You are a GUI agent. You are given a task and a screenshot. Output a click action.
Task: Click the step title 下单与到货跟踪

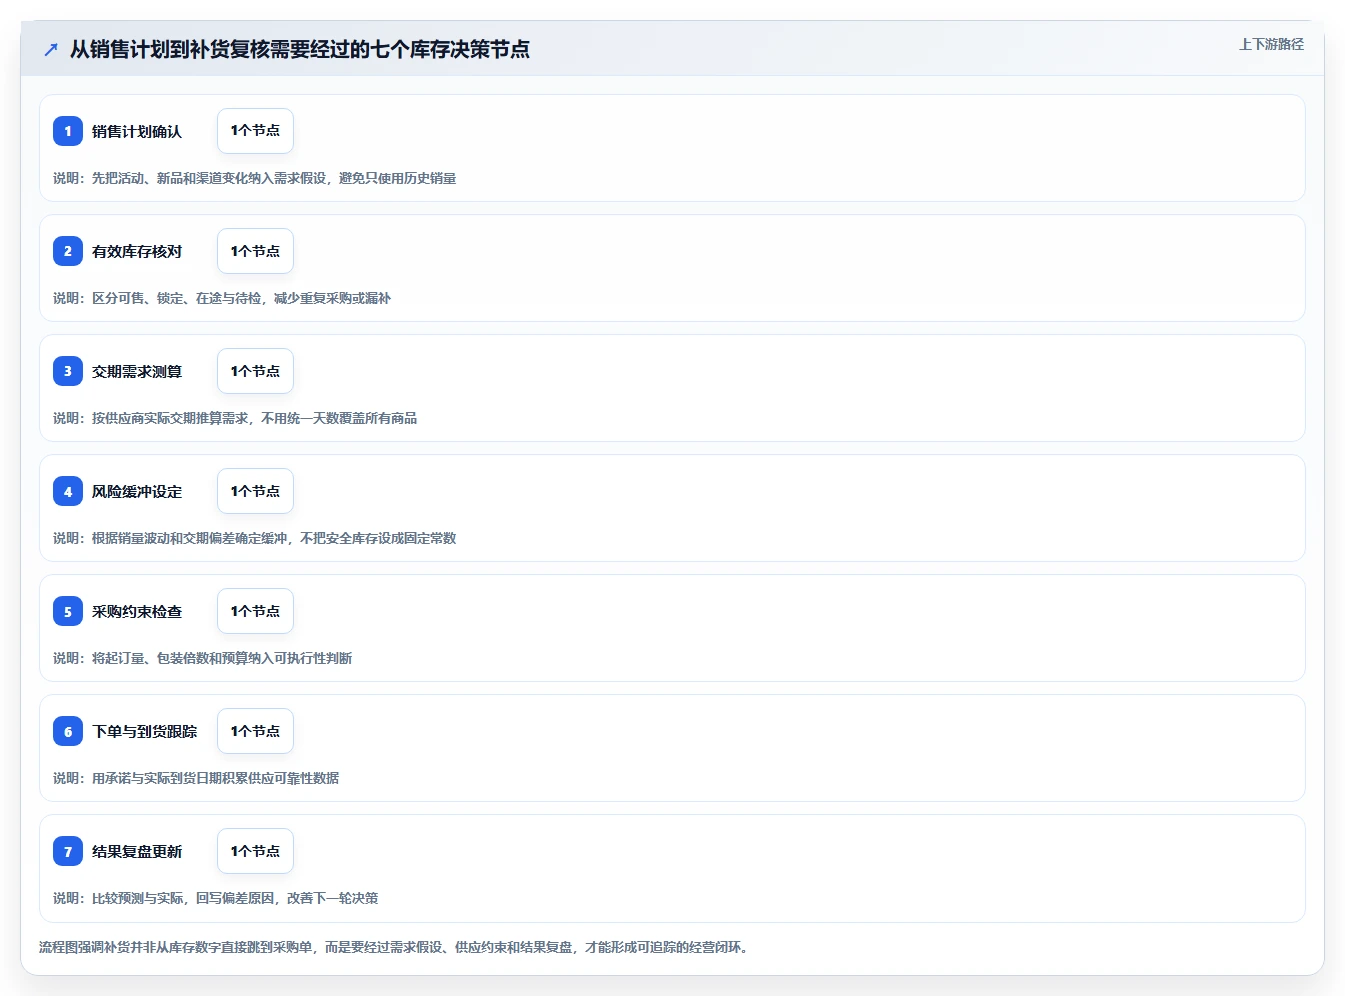click(x=145, y=731)
